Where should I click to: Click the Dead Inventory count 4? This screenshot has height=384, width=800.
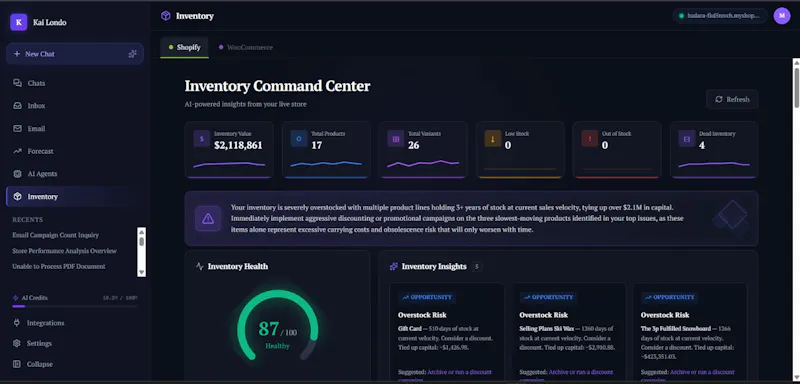pyautogui.click(x=702, y=145)
